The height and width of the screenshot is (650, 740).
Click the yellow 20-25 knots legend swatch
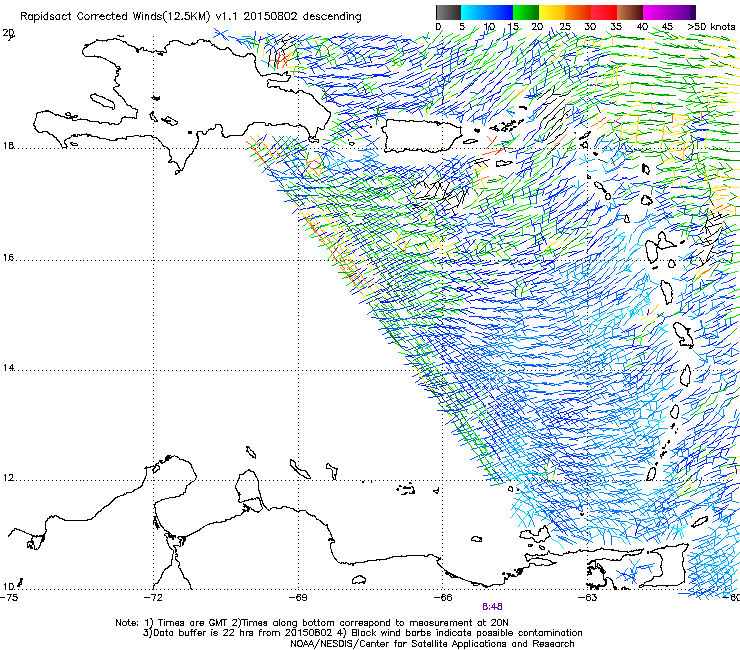(x=552, y=12)
